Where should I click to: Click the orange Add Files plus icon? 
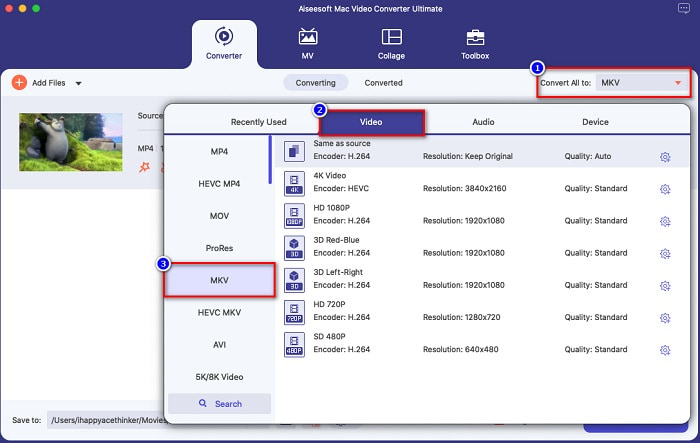tap(19, 83)
